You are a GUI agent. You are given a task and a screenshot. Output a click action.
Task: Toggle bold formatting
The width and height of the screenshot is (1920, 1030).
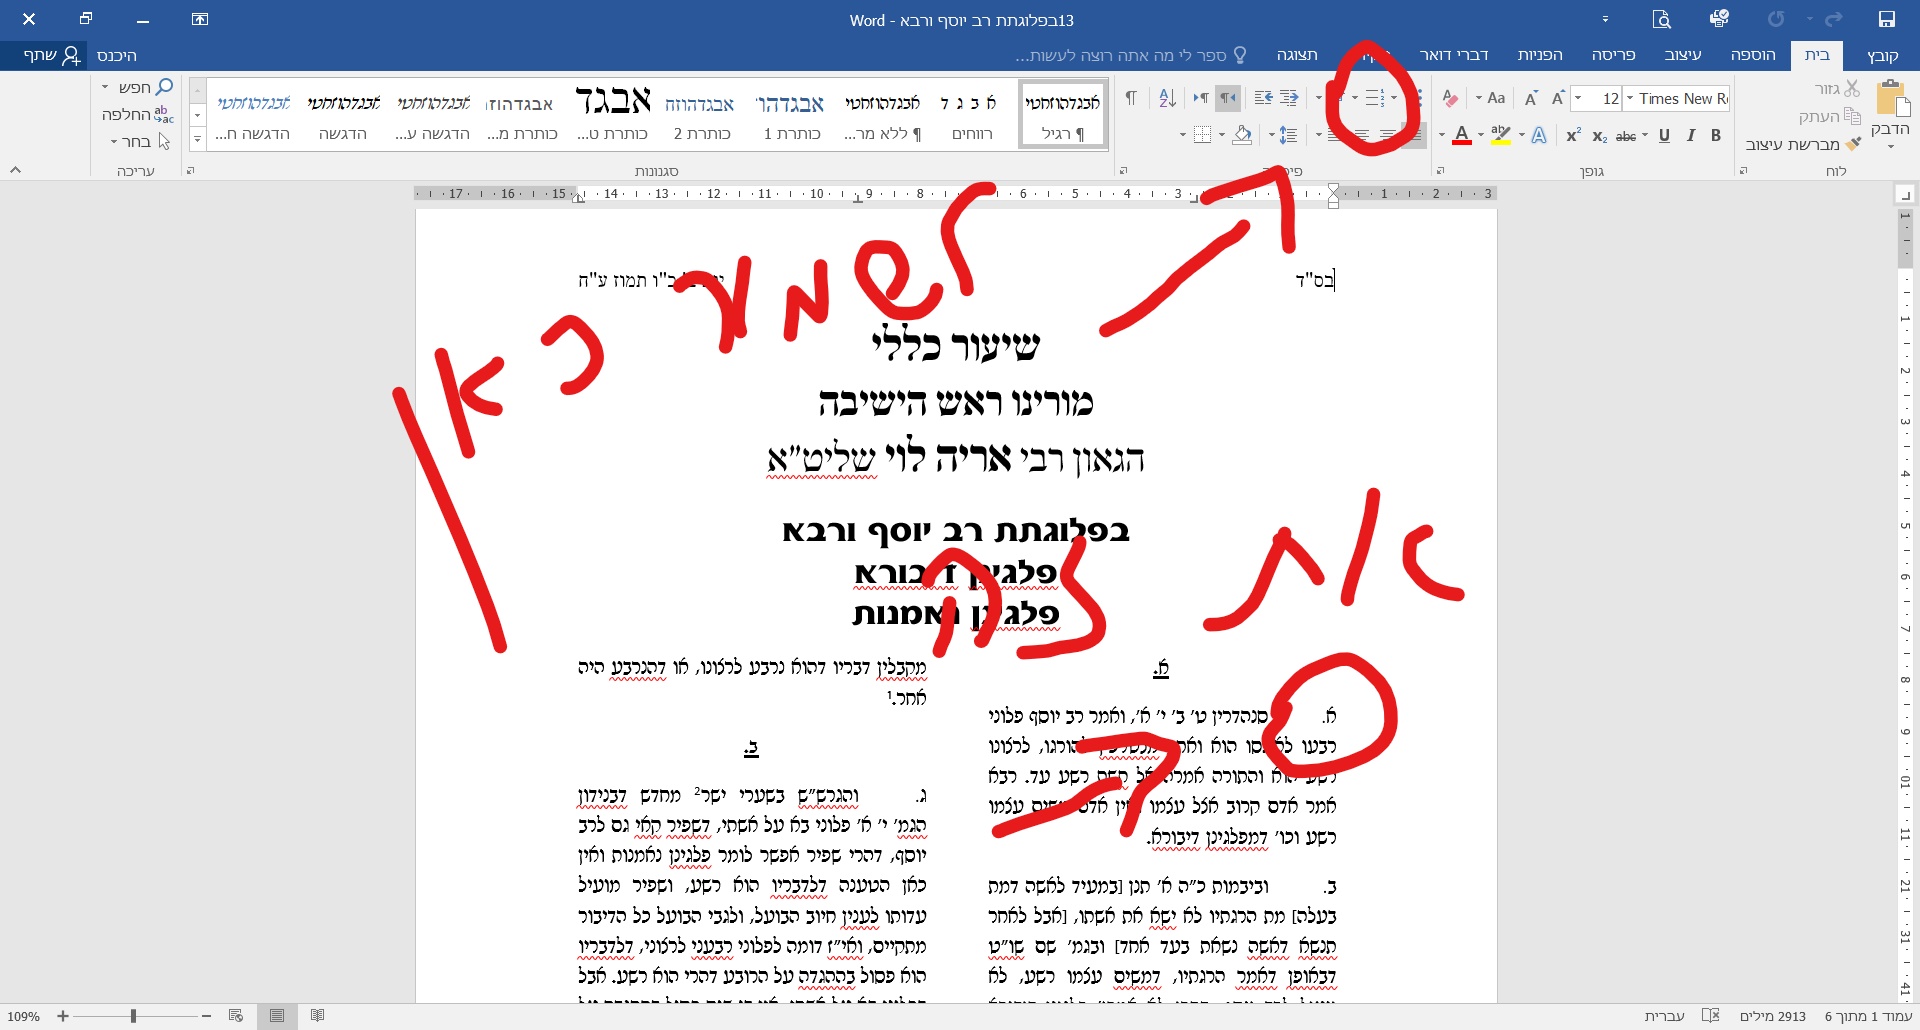tap(1715, 134)
